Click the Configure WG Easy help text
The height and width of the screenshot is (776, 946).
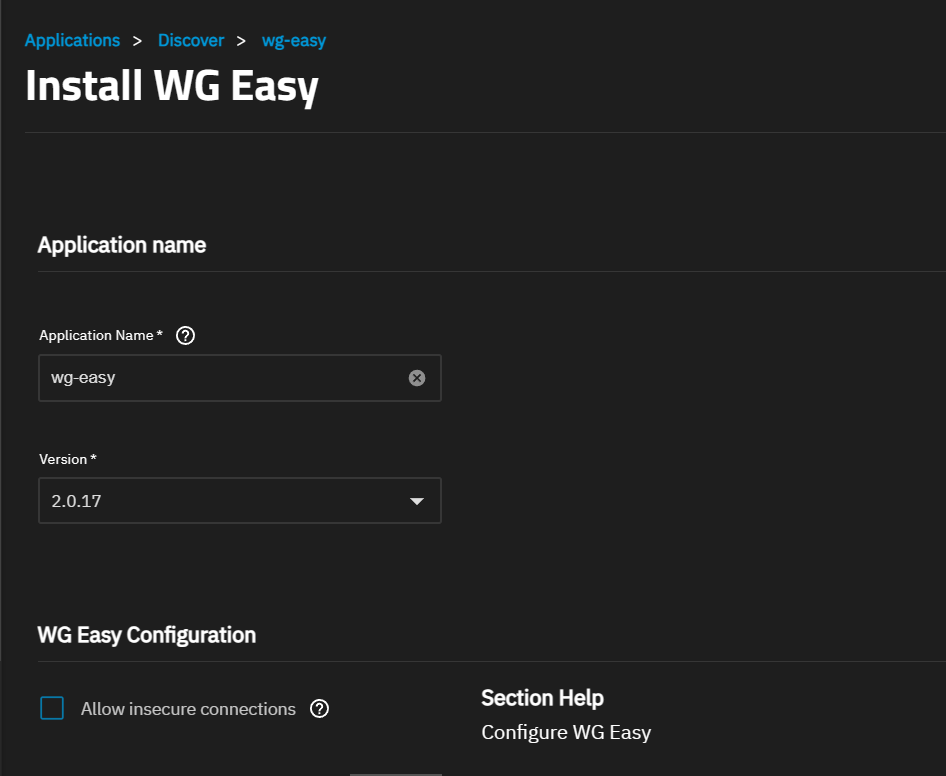tap(566, 732)
